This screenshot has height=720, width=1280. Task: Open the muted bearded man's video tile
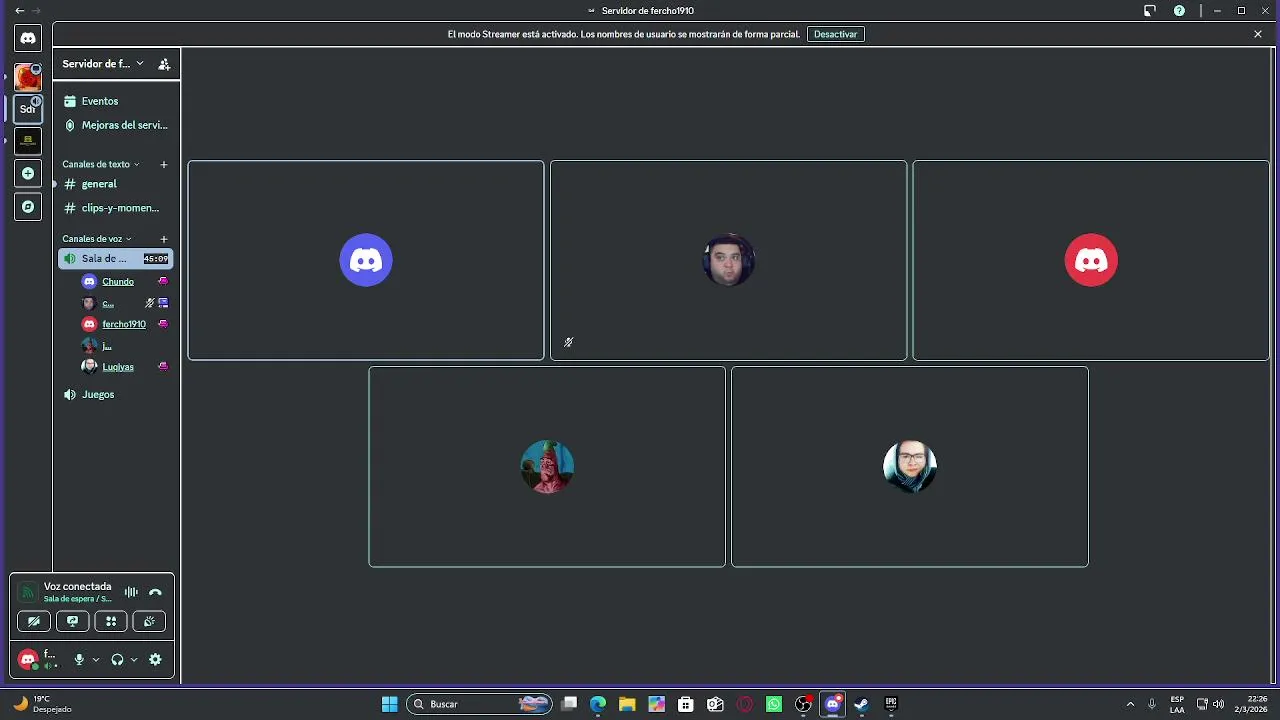(728, 260)
